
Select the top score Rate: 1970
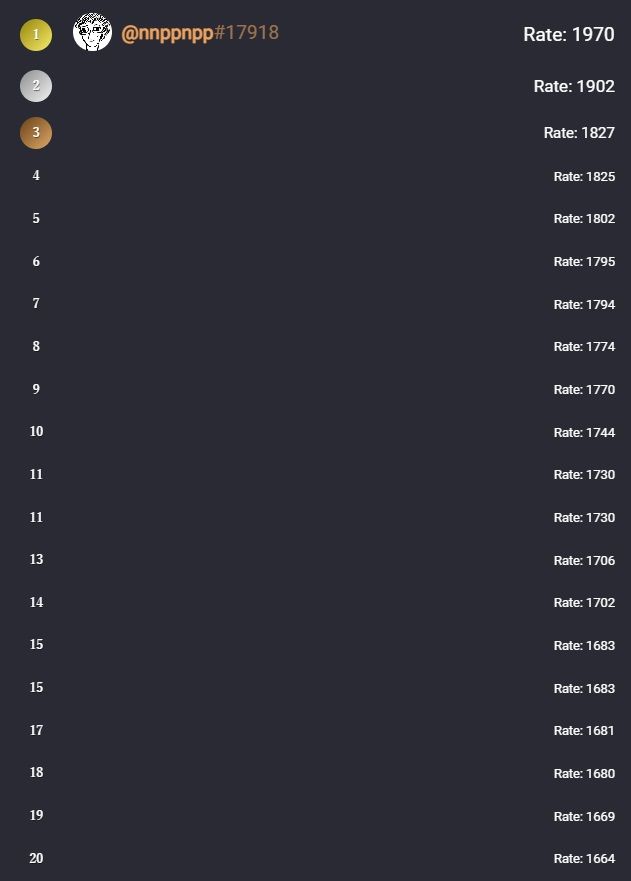[568, 35]
